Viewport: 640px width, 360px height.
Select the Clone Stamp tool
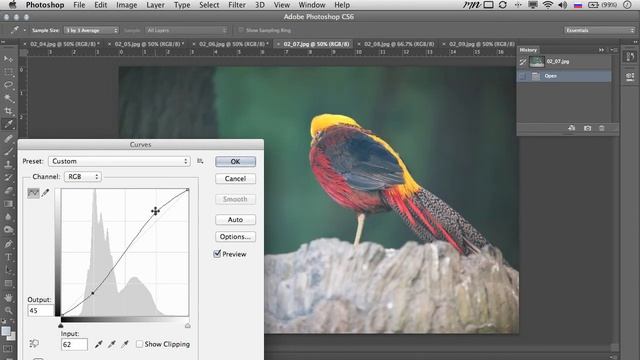8,164
